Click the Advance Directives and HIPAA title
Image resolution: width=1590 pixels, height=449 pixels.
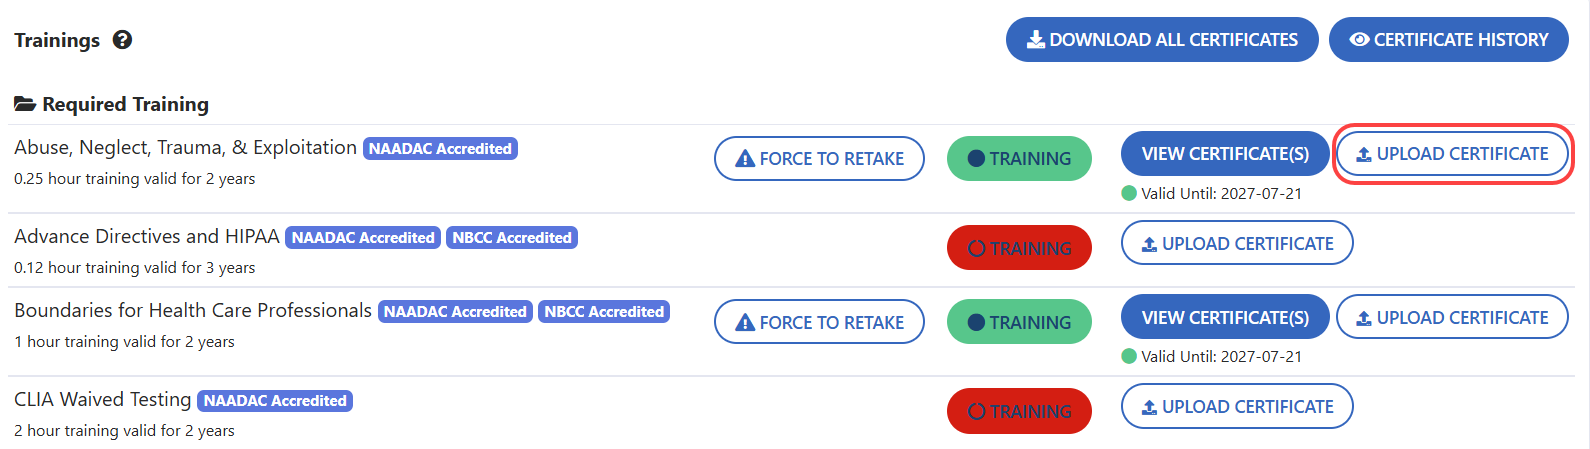click(147, 236)
